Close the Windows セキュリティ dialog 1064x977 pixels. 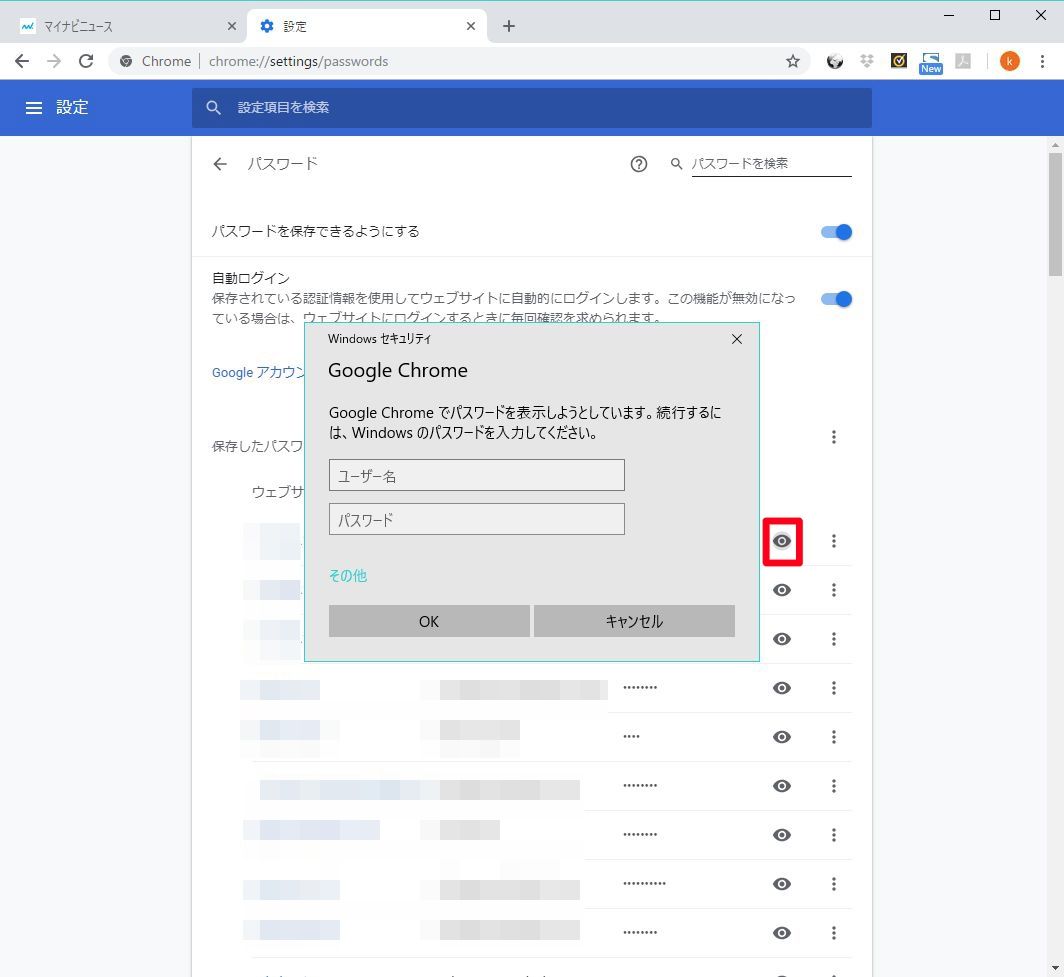pyautogui.click(x=737, y=339)
